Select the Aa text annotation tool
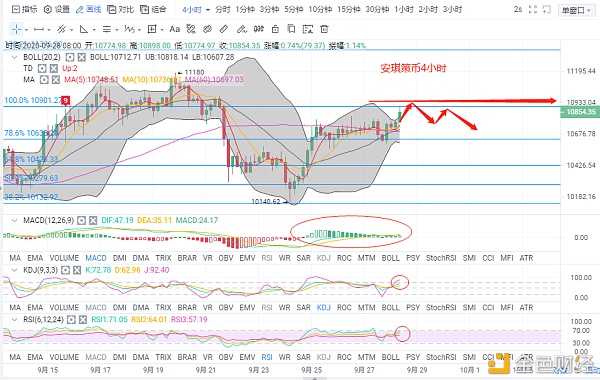 pyautogui.click(x=175, y=29)
